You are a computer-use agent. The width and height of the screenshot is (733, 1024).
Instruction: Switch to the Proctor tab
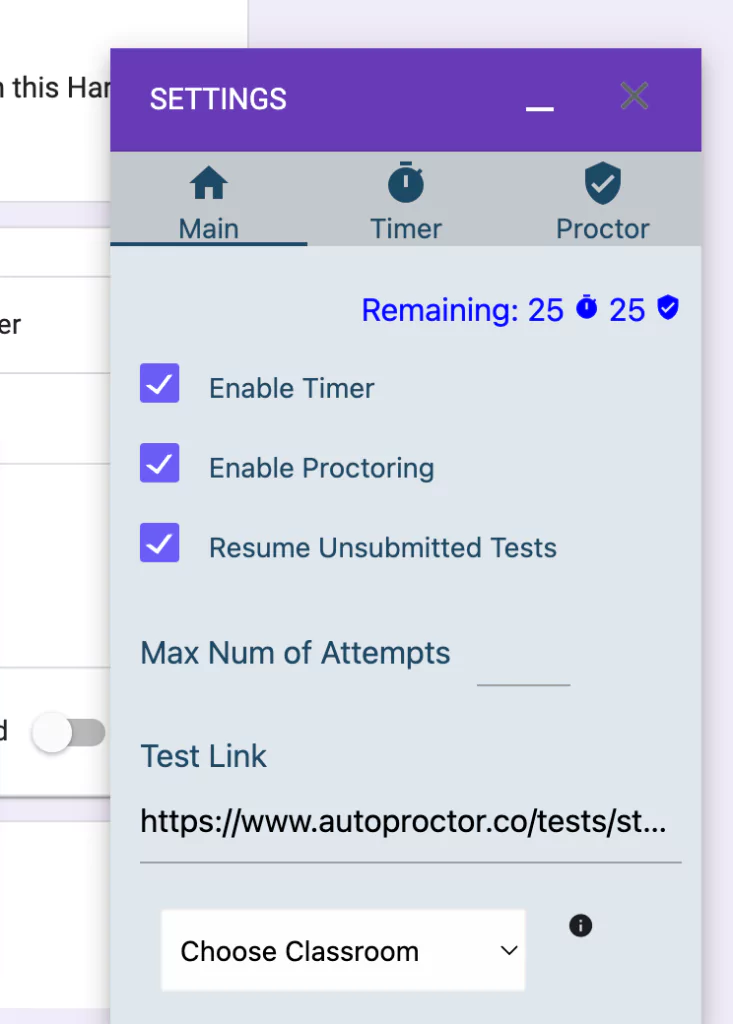point(602,229)
